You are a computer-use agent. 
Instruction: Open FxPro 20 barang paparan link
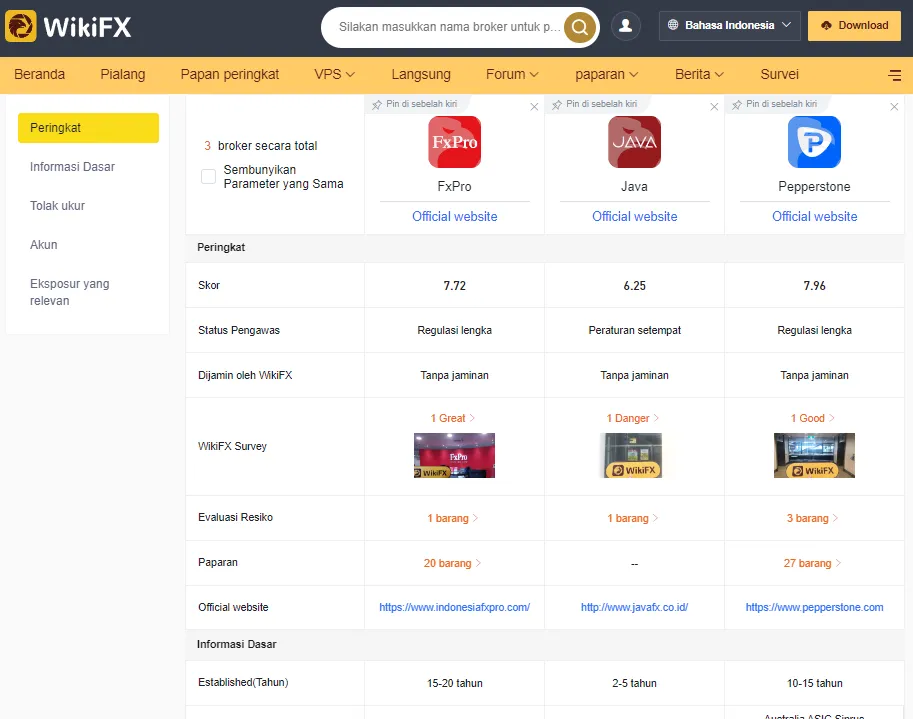(x=452, y=563)
